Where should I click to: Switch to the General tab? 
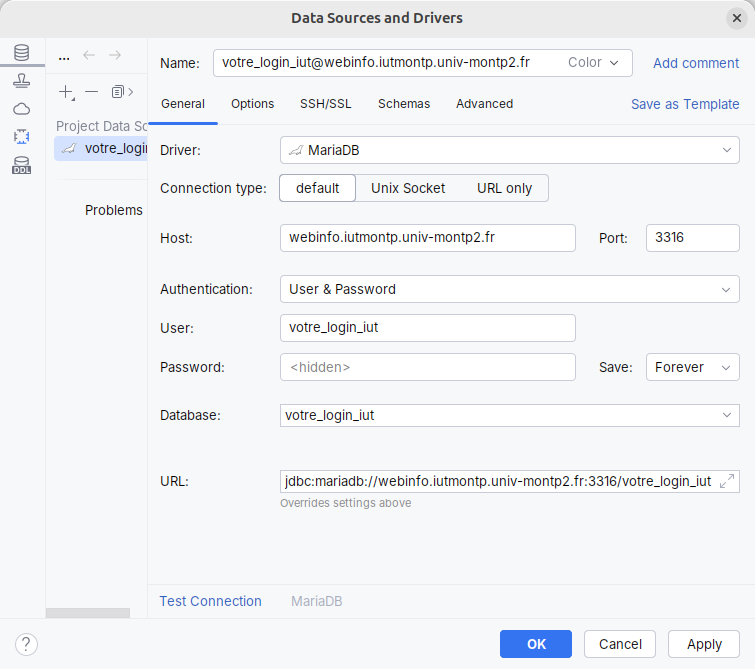[183, 104]
